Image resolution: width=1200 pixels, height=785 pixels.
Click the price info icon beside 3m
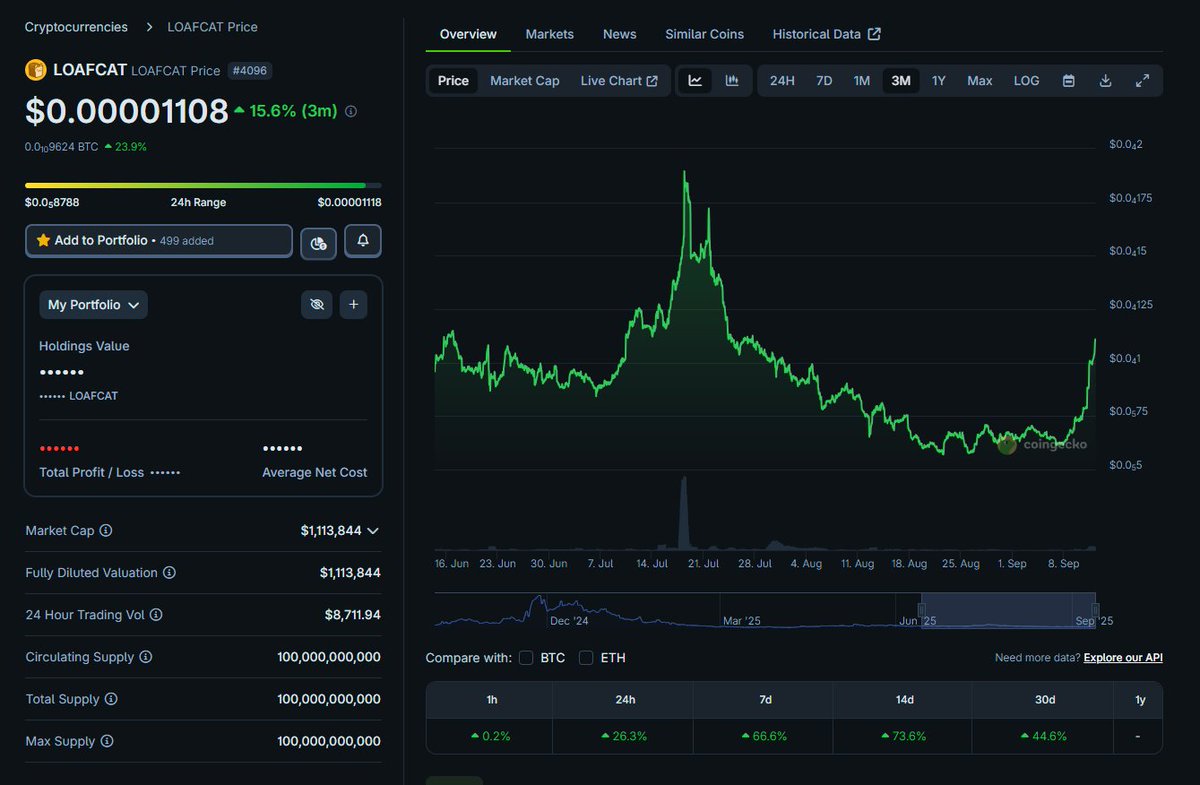[351, 112]
